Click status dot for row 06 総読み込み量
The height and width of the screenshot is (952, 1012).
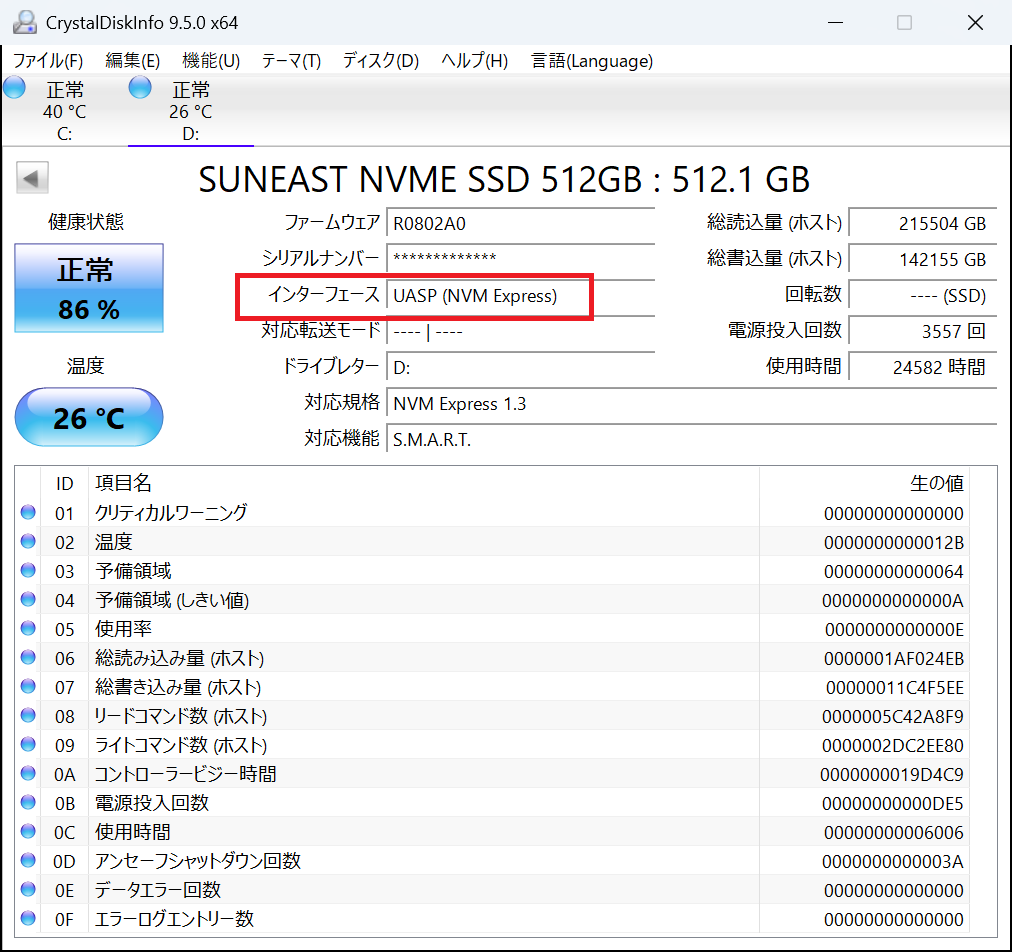coord(28,658)
